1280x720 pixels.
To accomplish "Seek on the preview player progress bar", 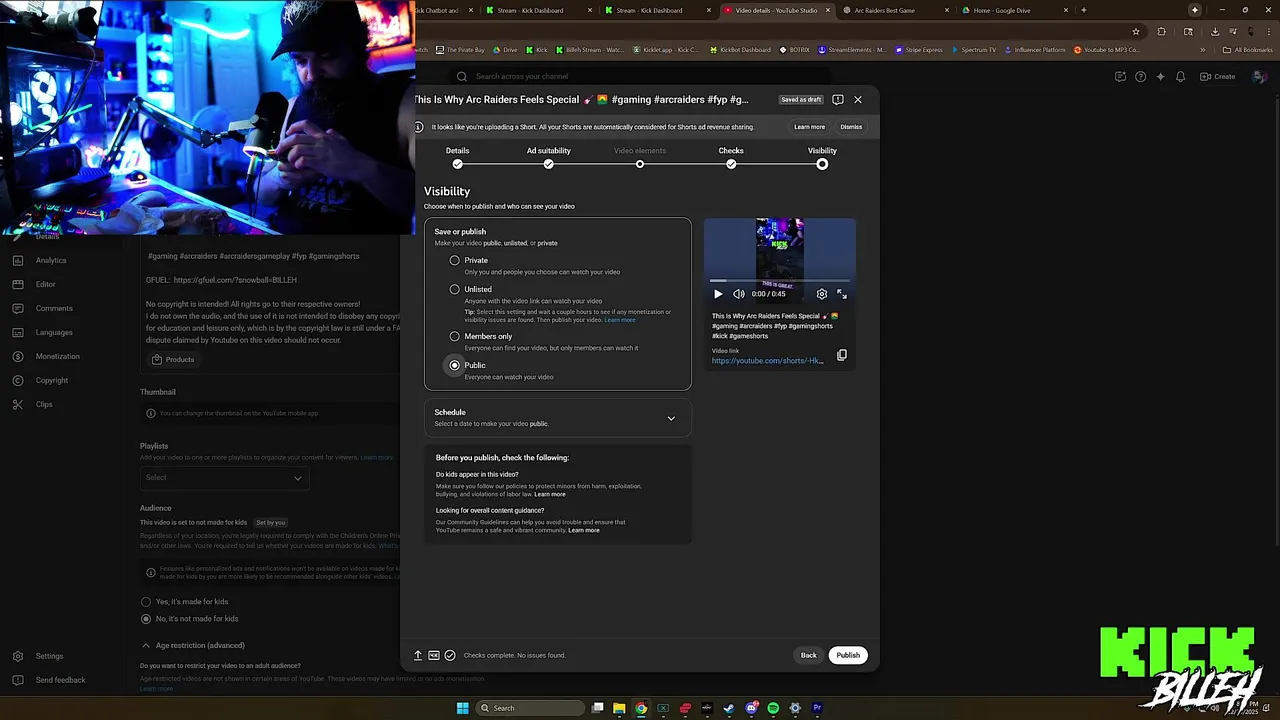I will (x=780, y=281).
